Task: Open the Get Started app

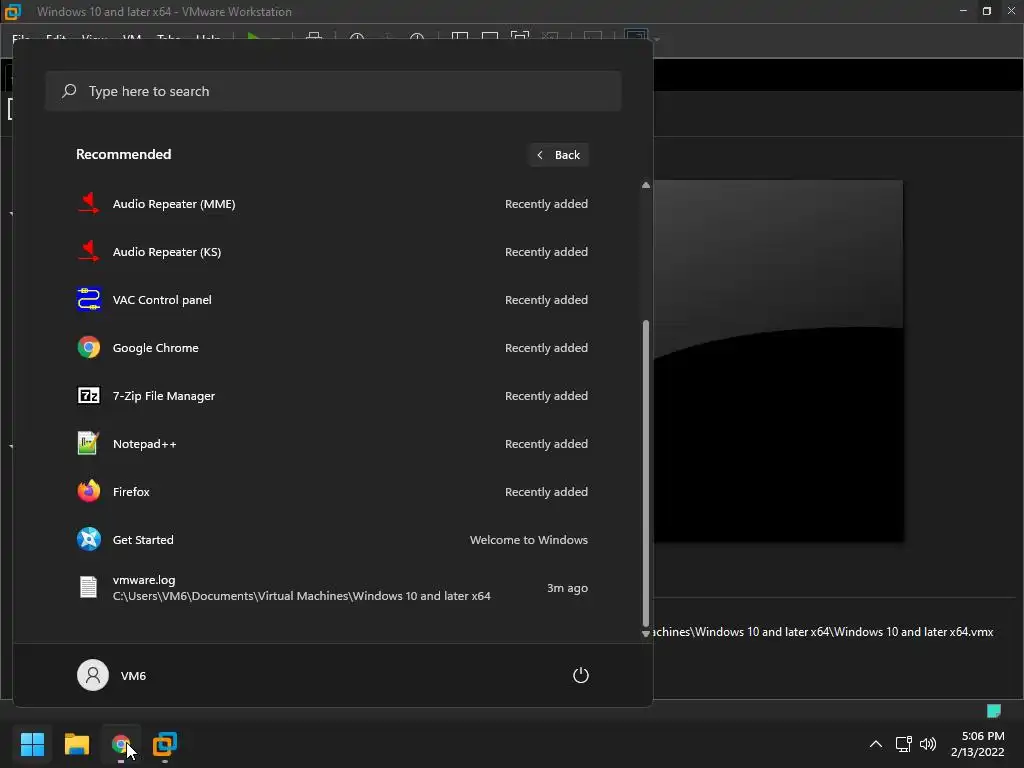Action: pyautogui.click(x=332, y=540)
